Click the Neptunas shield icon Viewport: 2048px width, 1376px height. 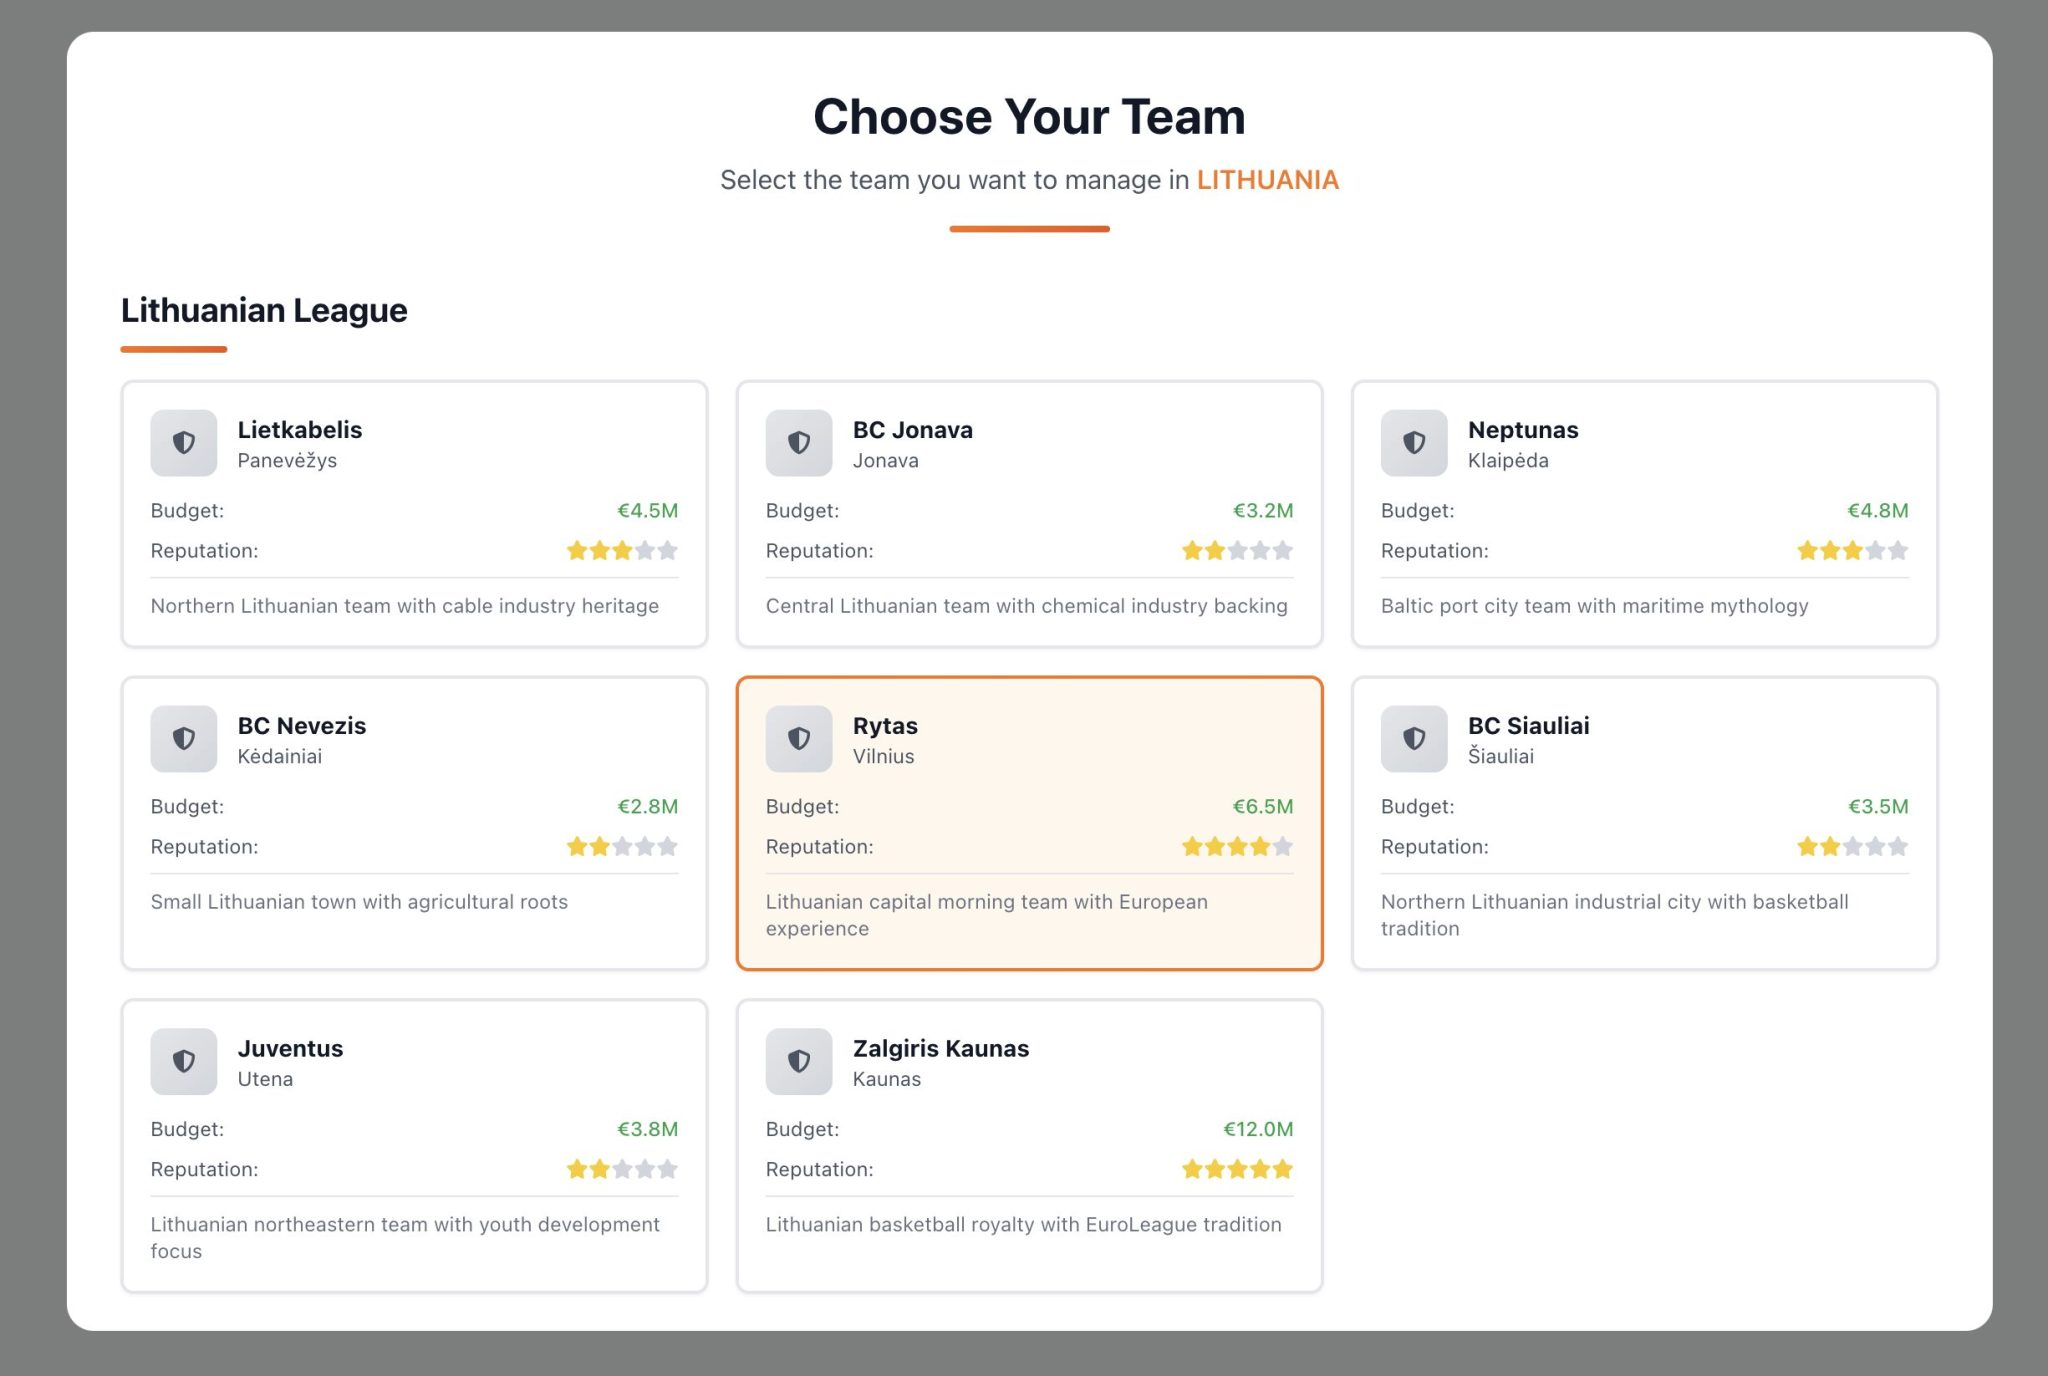coord(1414,443)
